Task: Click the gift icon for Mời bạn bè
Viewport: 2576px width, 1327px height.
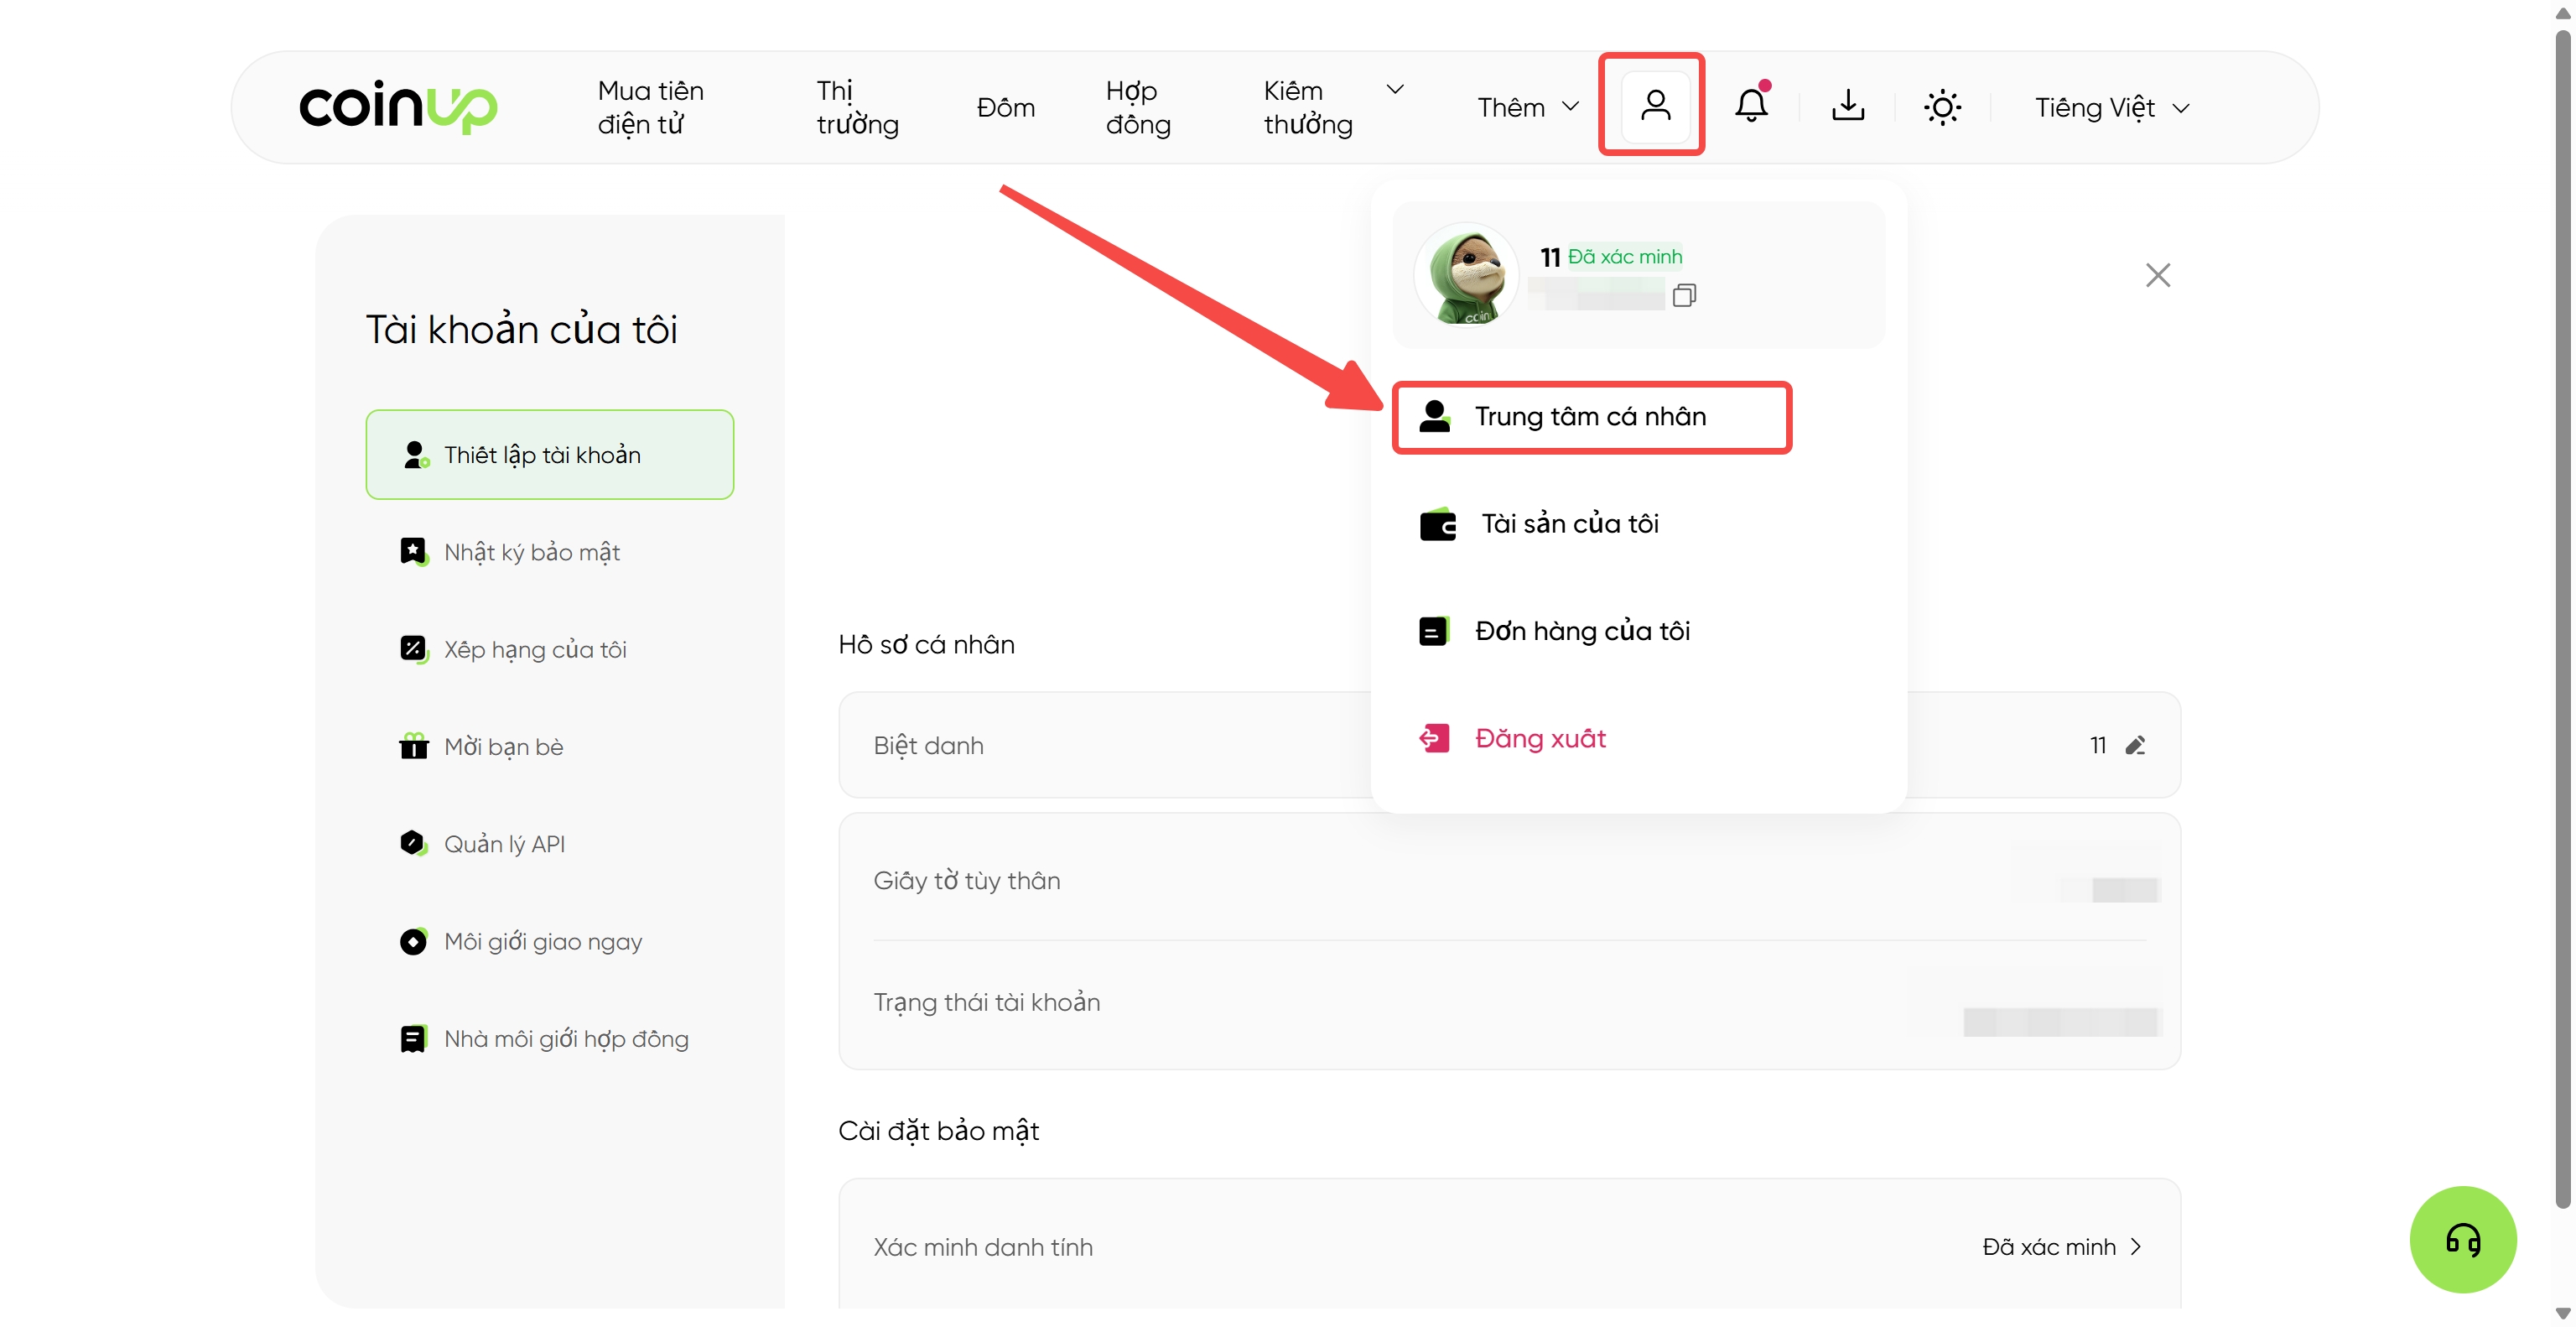Action: pyautogui.click(x=414, y=746)
